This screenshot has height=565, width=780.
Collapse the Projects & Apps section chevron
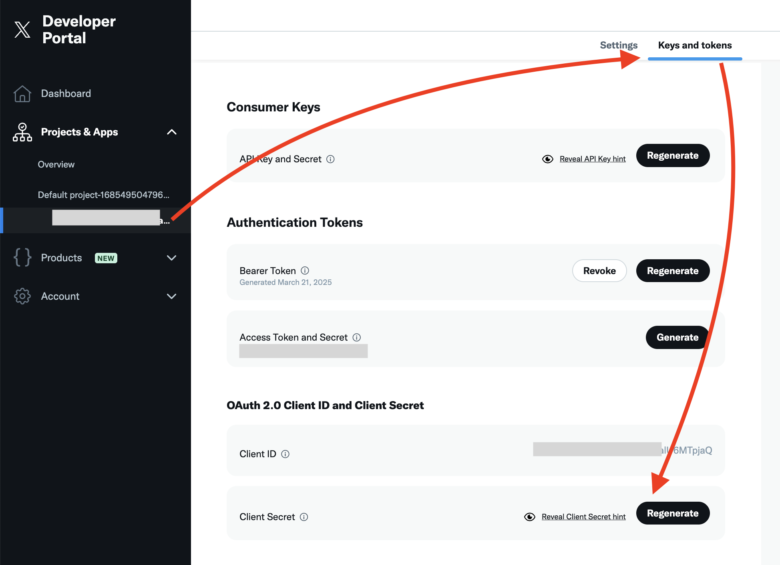pyautogui.click(x=172, y=132)
